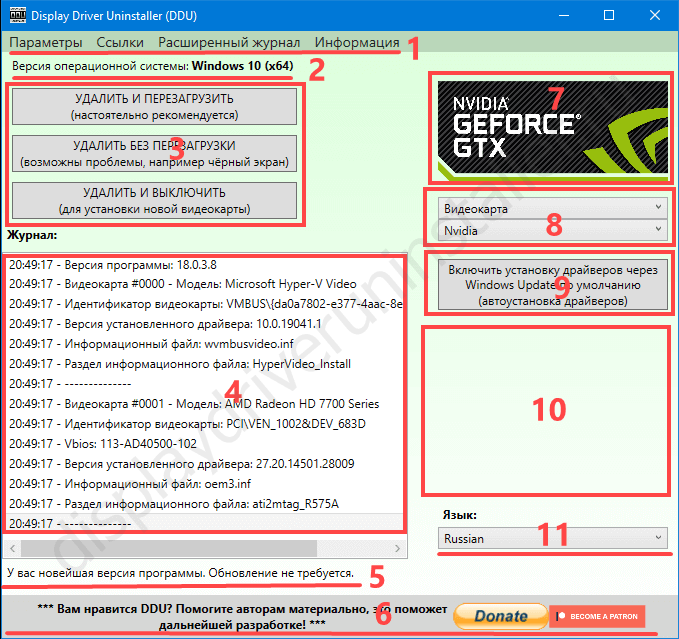Viewport: 679px width, 639px height.
Task: Click УДАЛИТЬ И ВЫКЛЮЧИТЬ button
Action: [155, 200]
